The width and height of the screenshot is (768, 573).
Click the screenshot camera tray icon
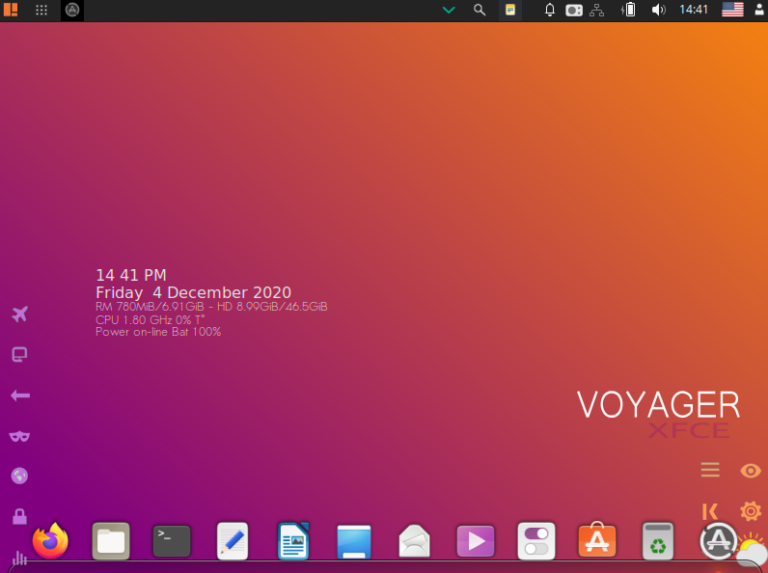click(x=574, y=10)
